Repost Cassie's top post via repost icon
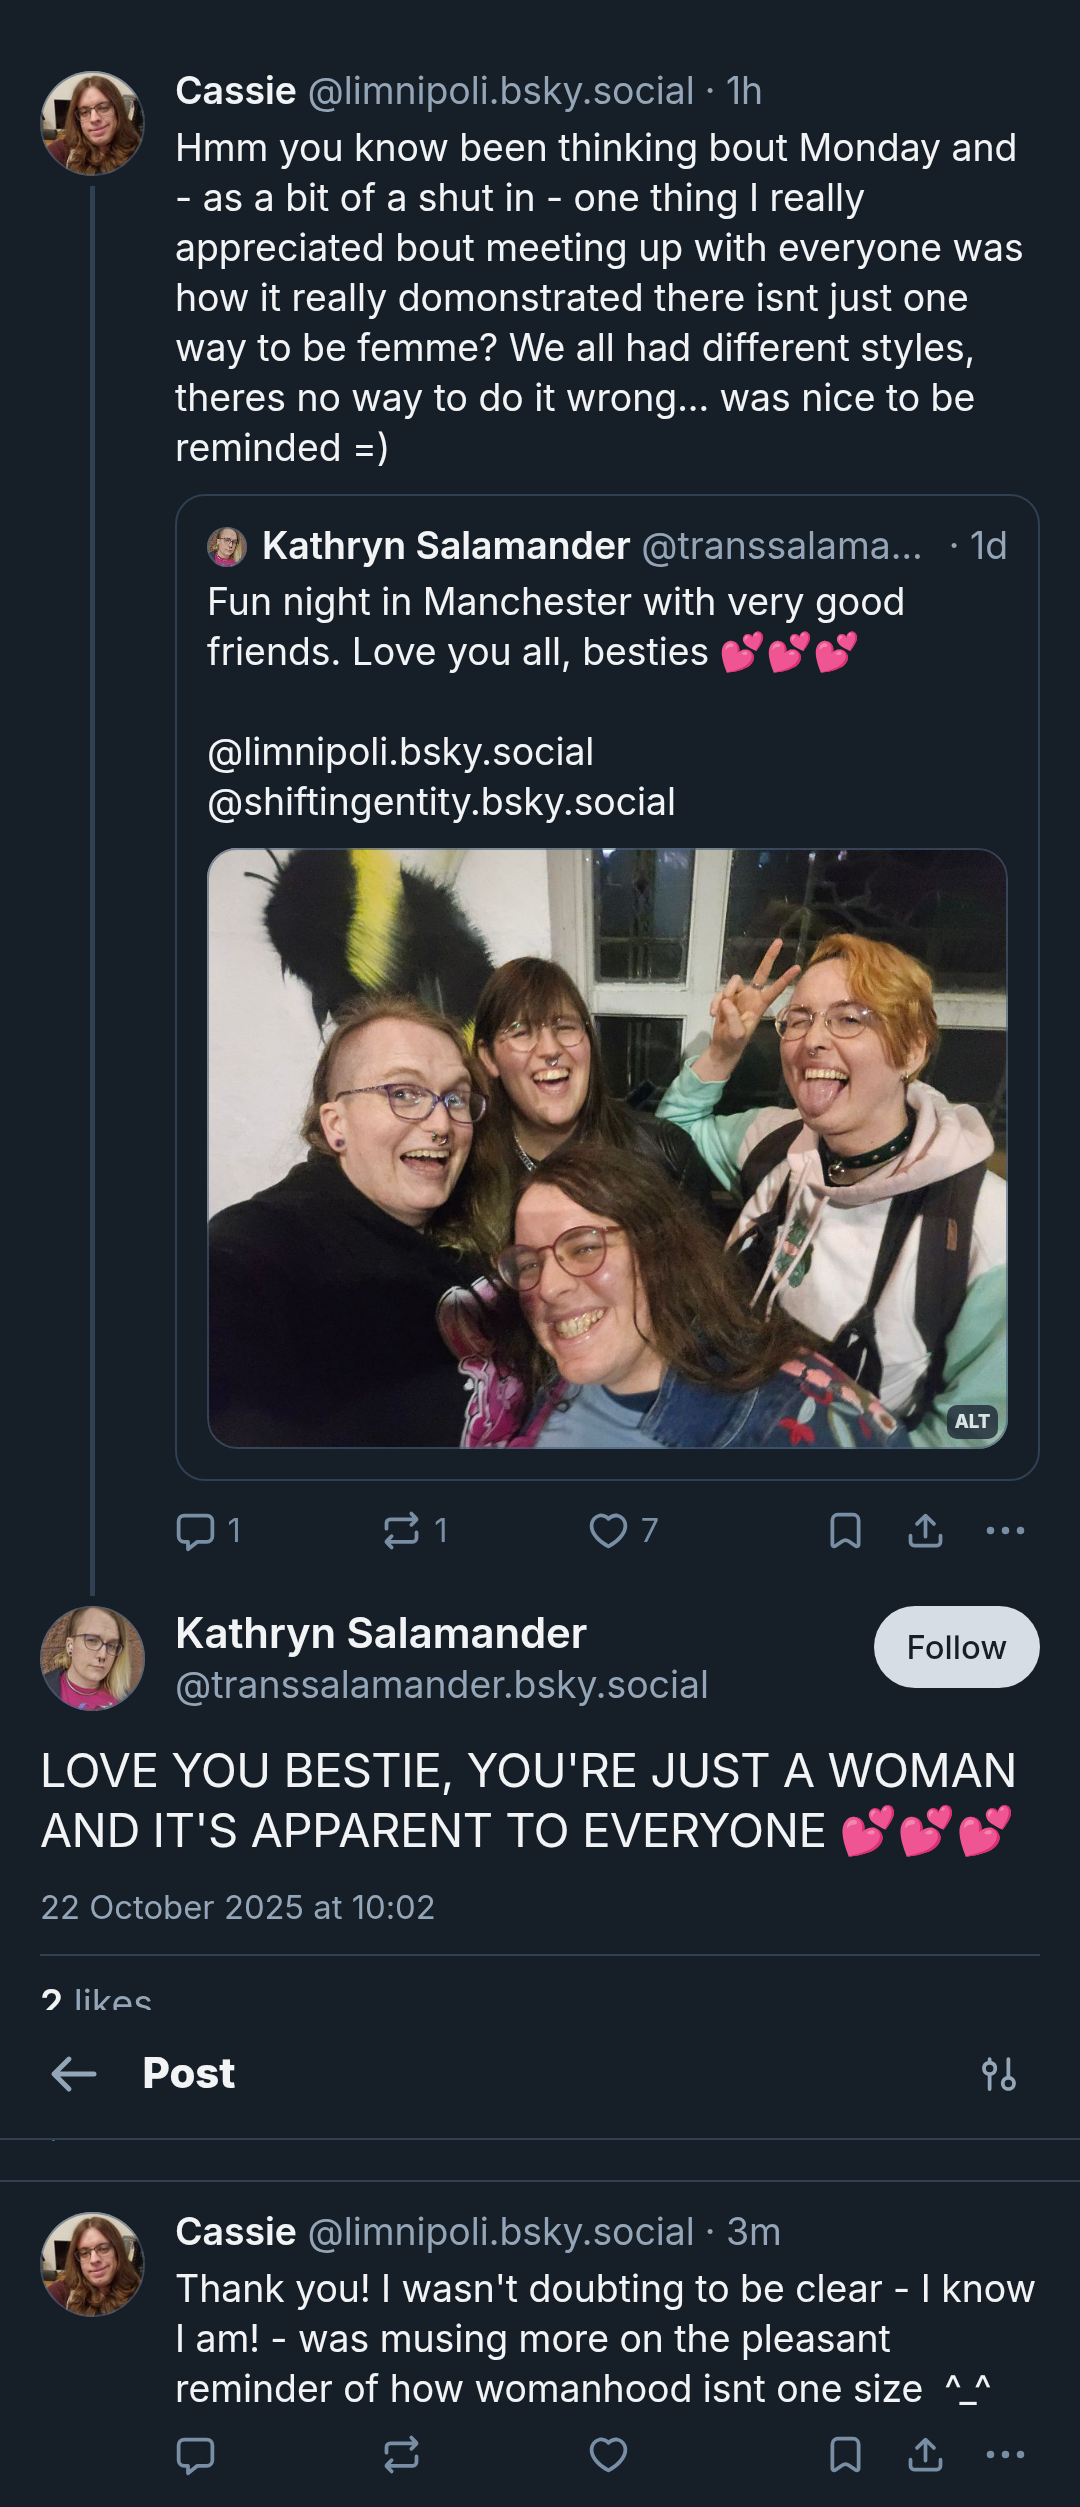 tap(402, 1530)
